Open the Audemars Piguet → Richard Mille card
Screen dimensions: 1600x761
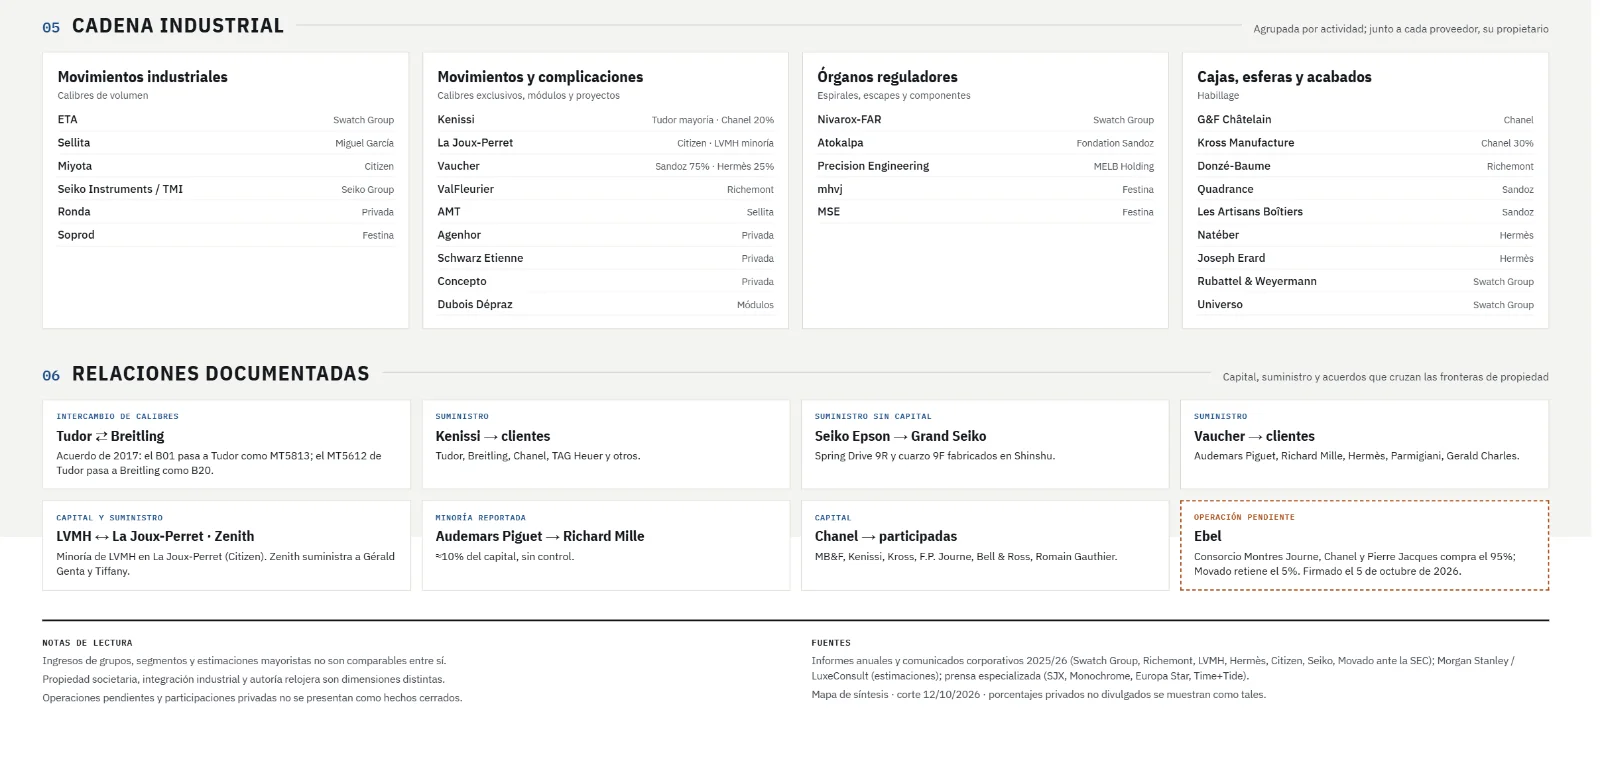pyautogui.click(x=605, y=545)
